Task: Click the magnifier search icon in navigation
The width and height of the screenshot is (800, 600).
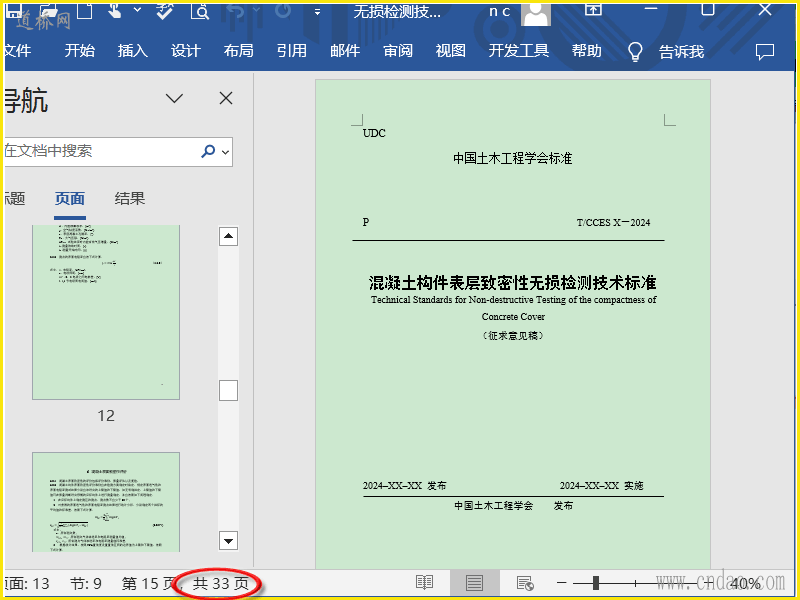Action: (208, 151)
